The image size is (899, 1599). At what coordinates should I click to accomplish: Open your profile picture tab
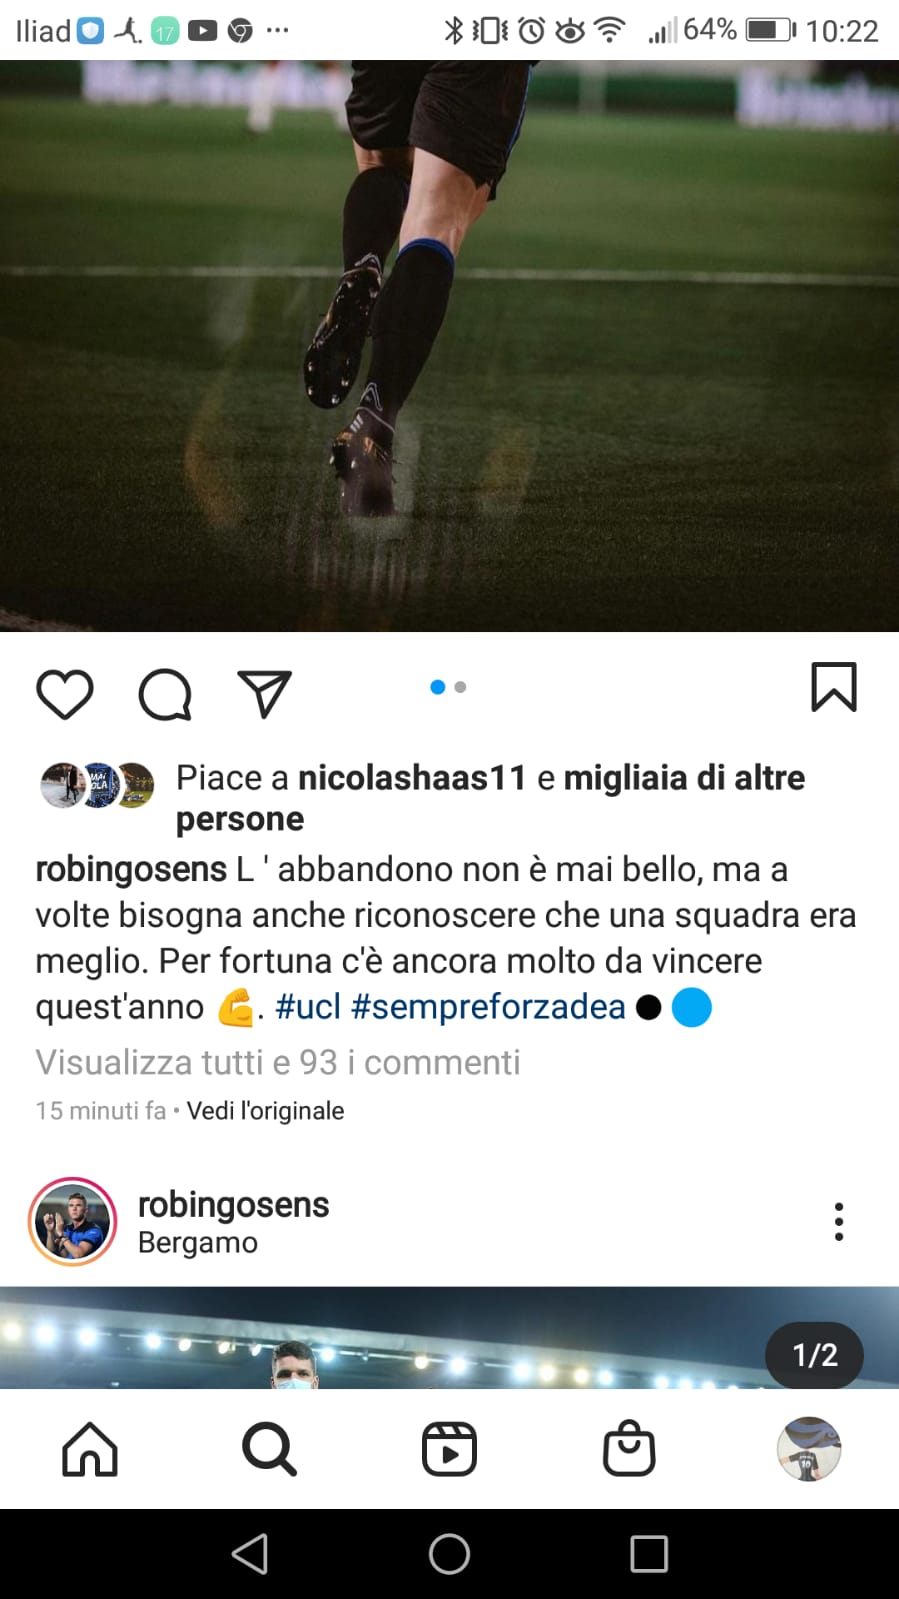pos(809,1449)
